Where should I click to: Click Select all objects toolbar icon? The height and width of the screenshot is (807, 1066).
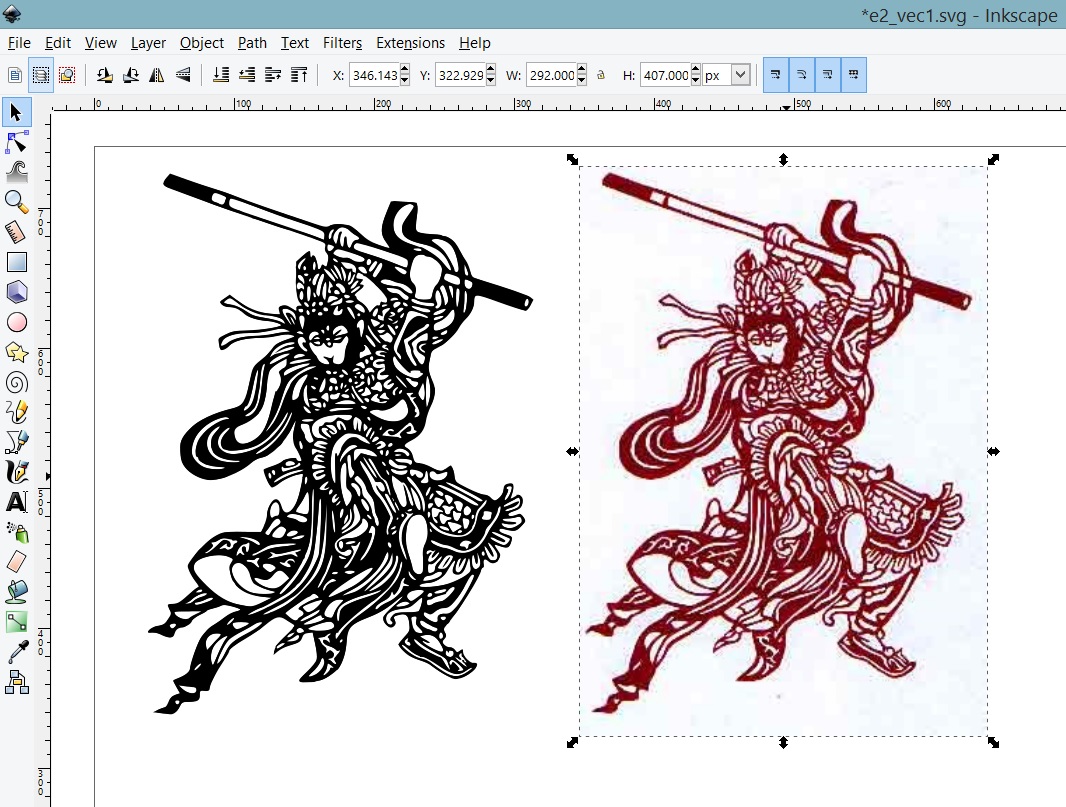point(15,75)
